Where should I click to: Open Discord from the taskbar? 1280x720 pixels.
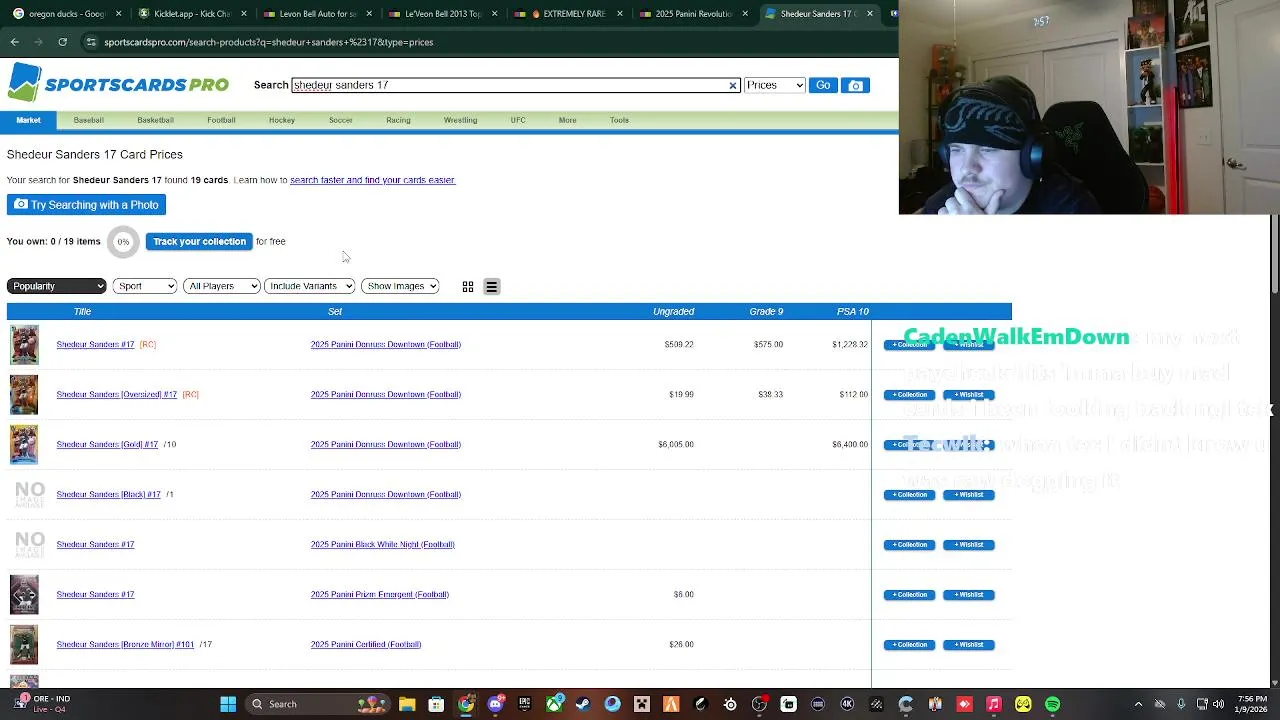pos(495,704)
